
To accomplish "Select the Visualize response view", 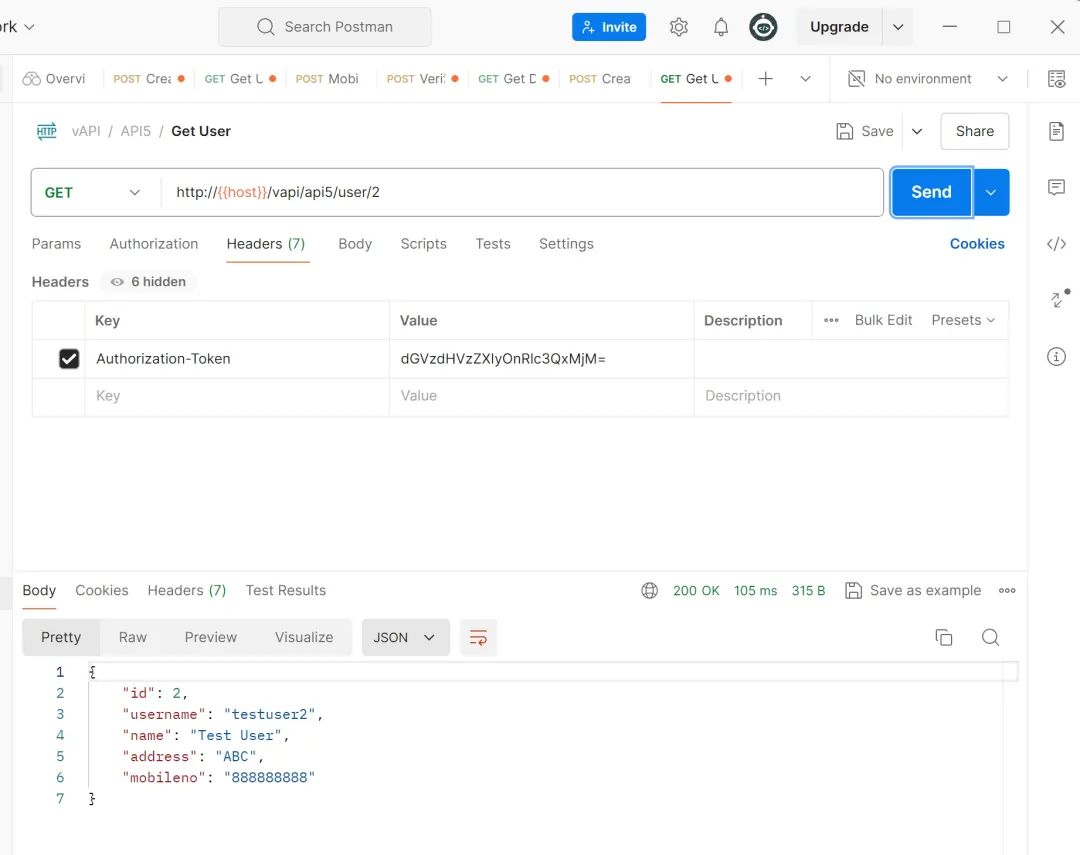I will point(304,637).
